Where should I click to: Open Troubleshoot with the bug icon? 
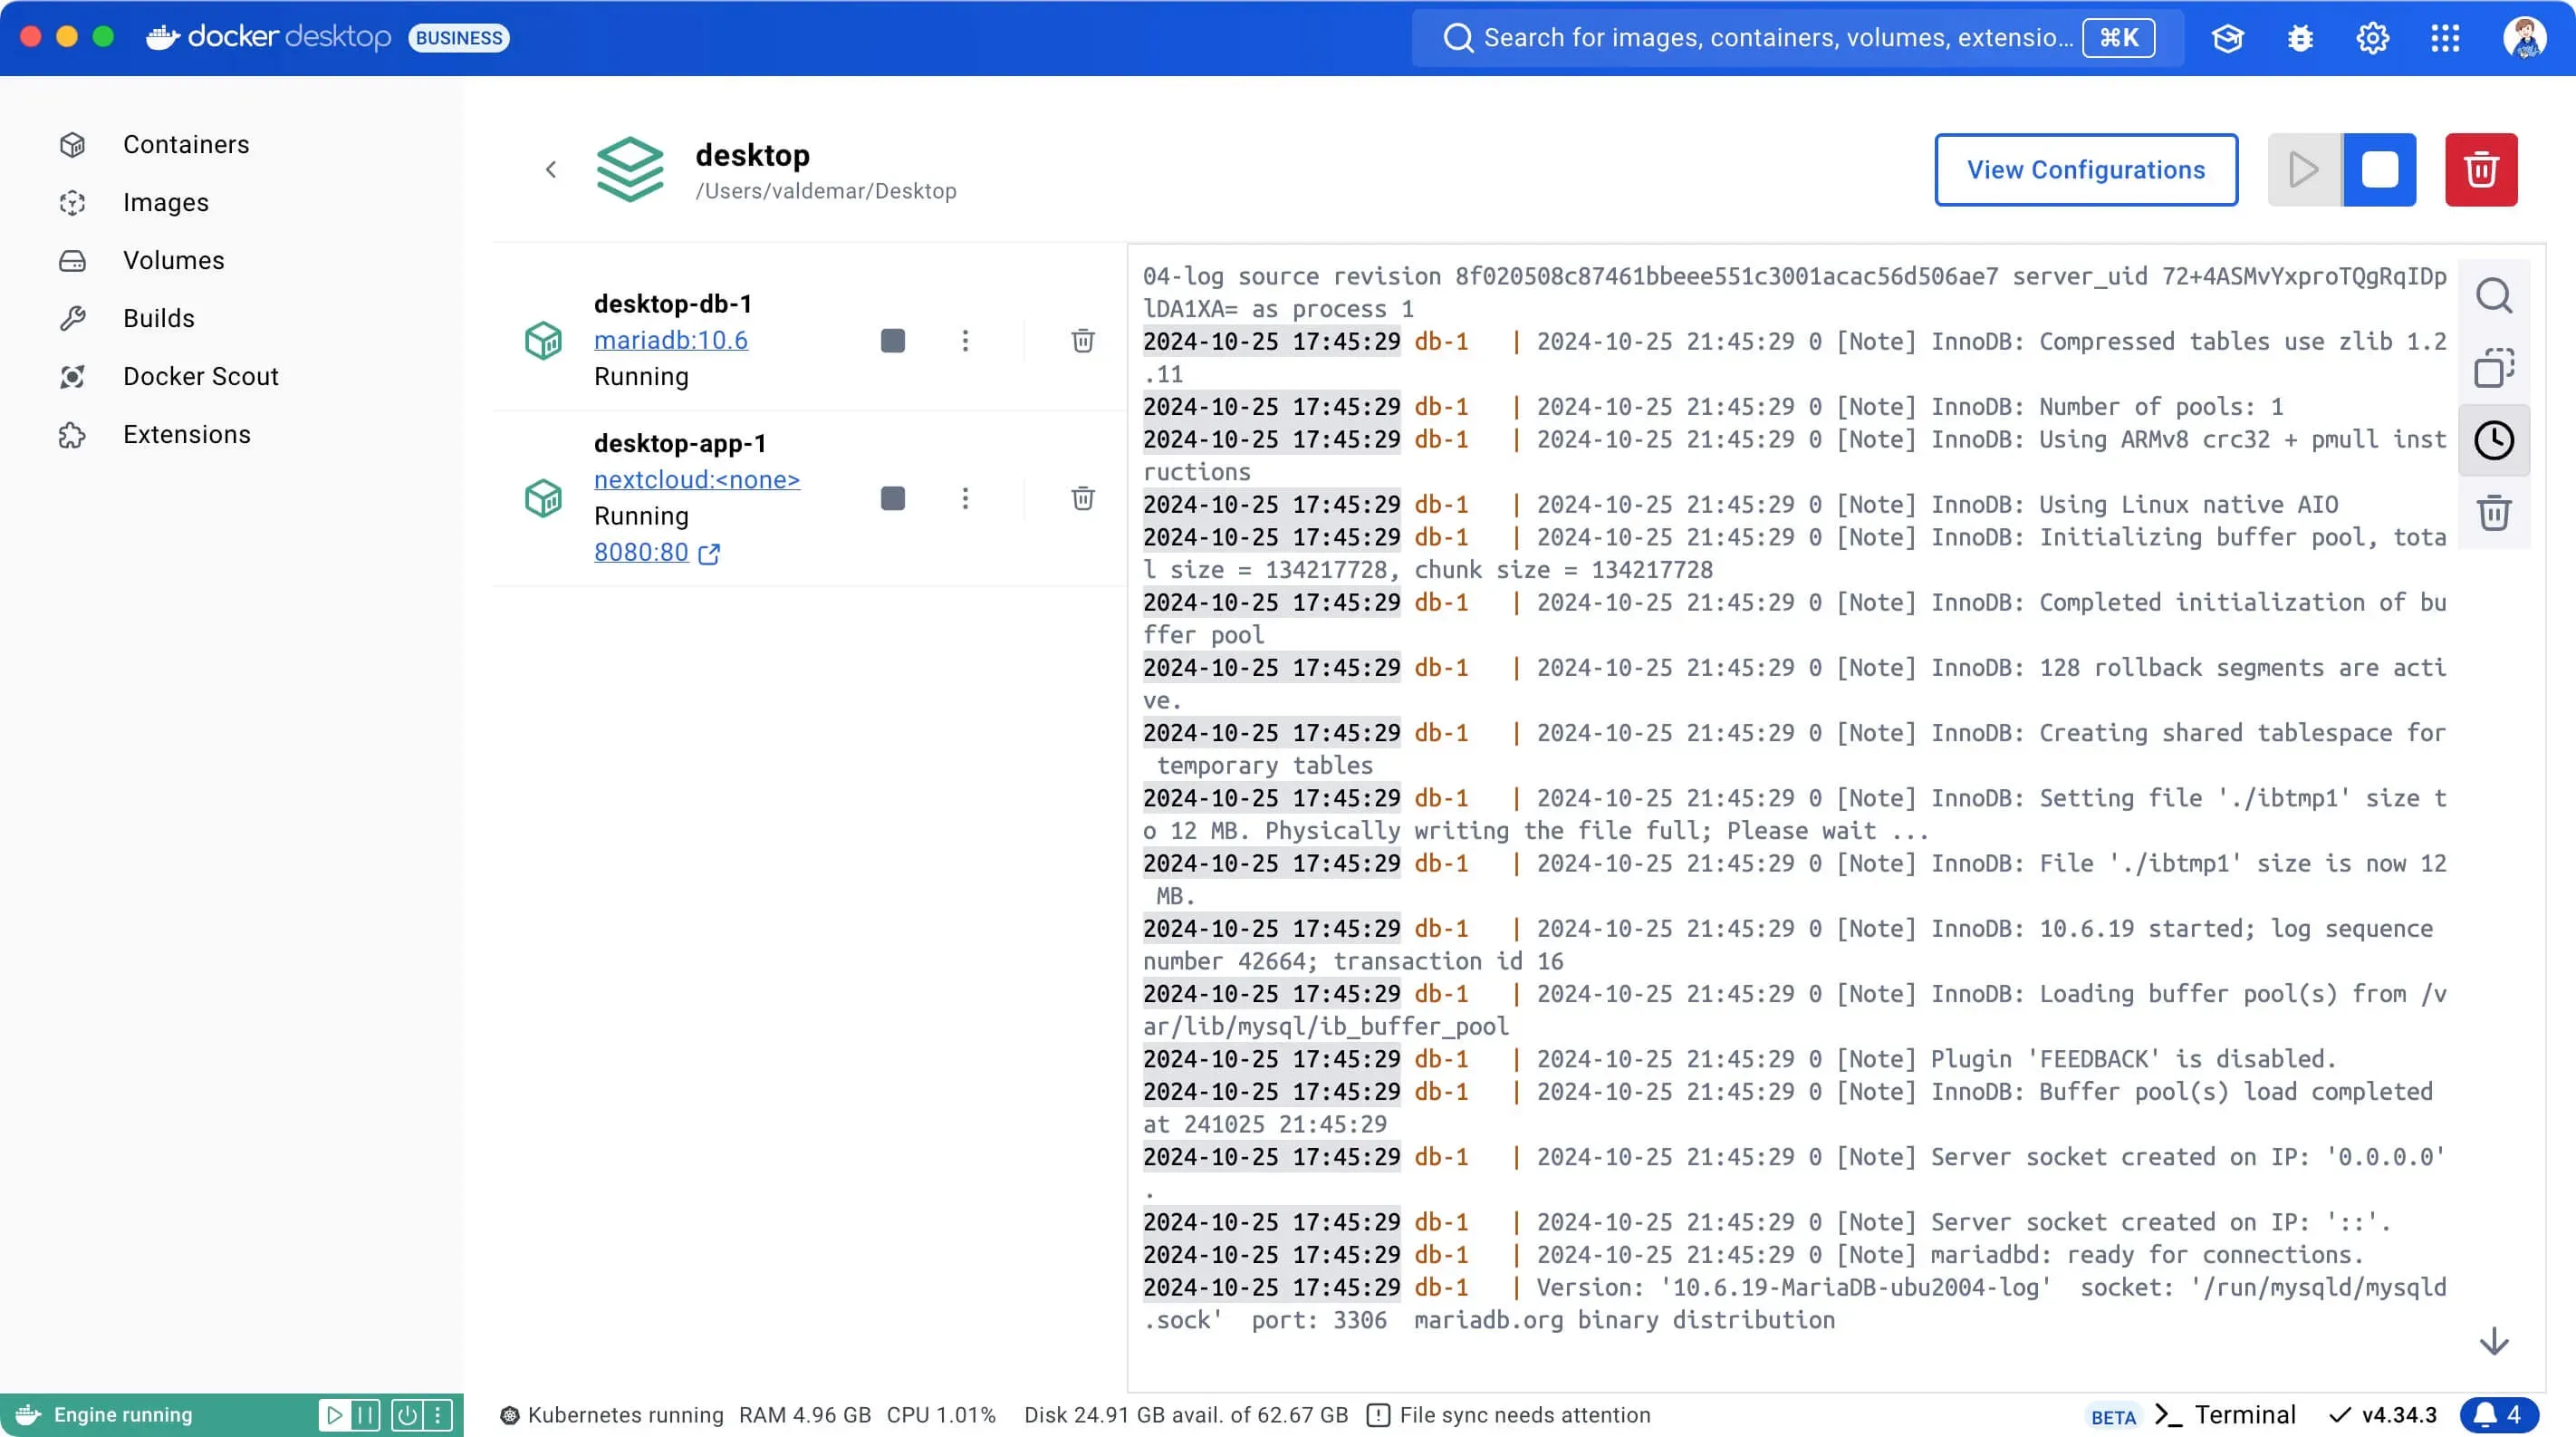2301,38
